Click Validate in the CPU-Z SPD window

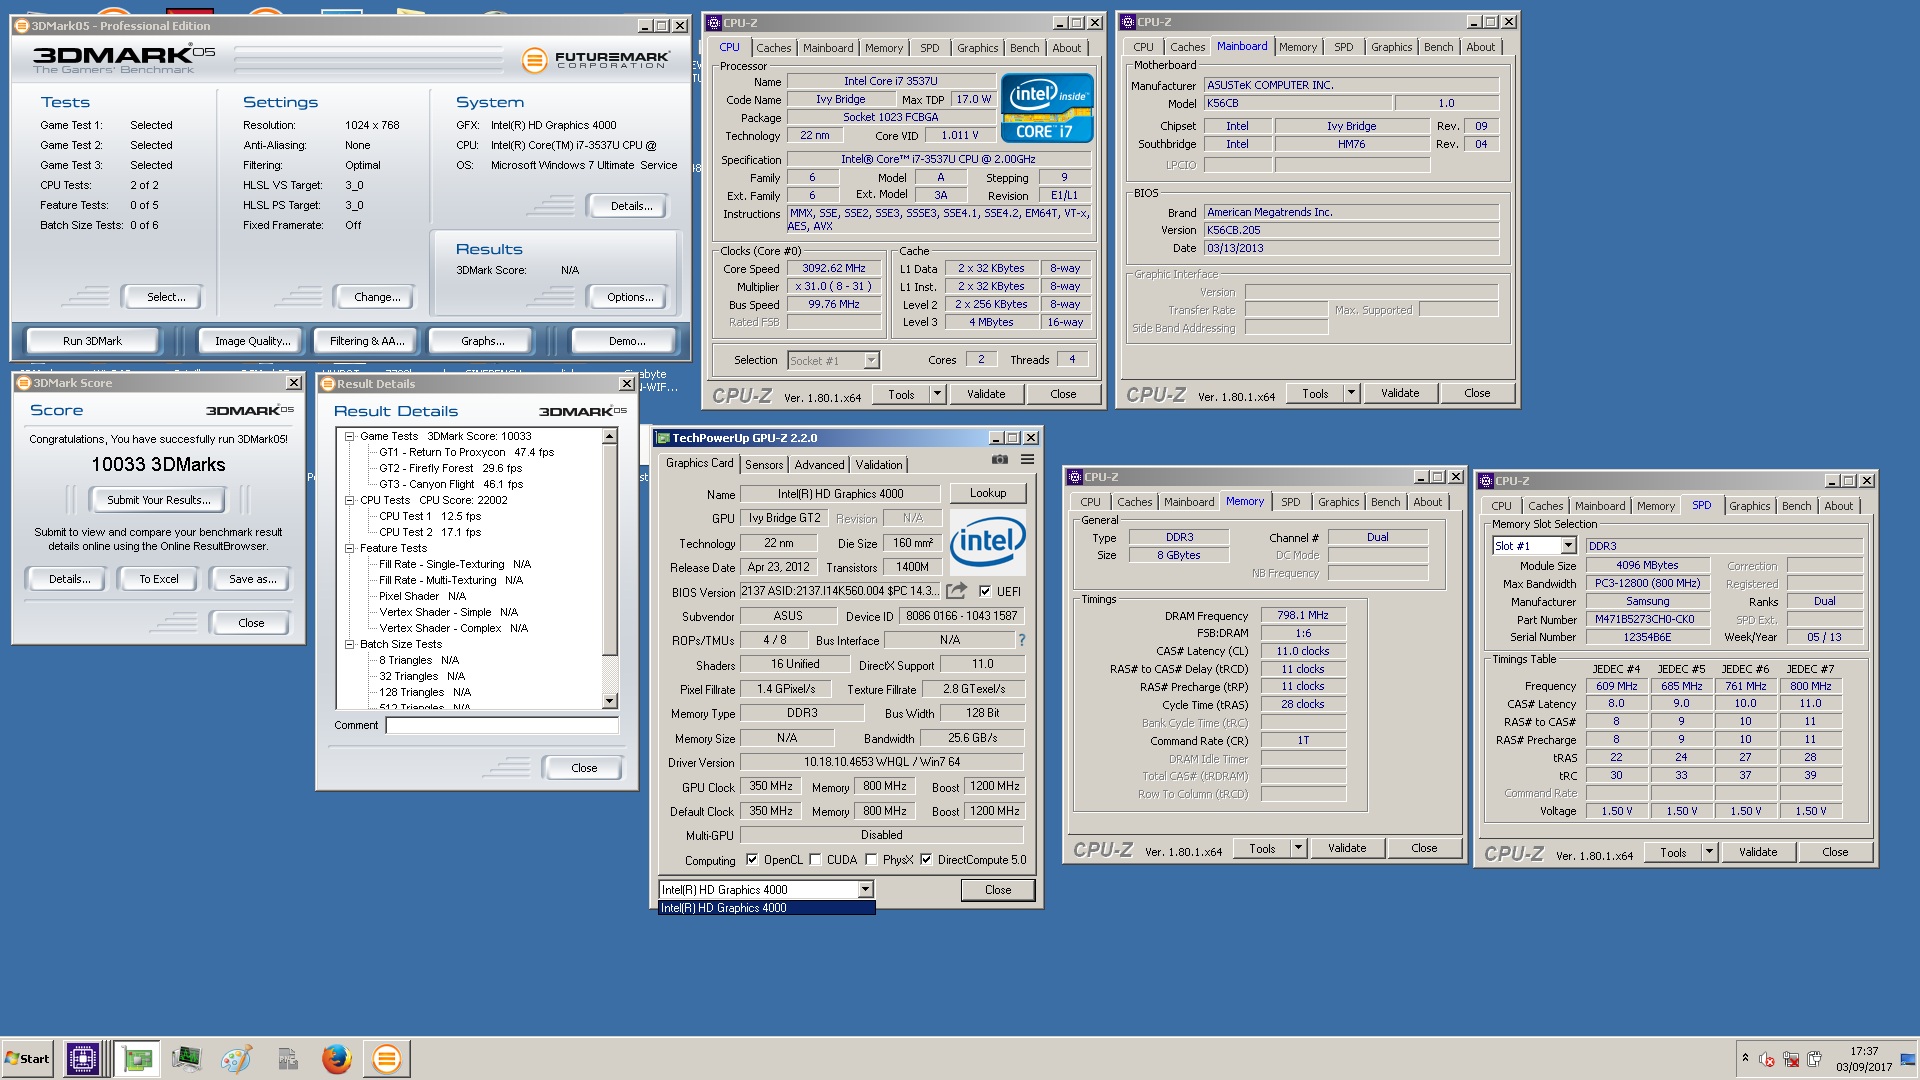(x=1757, y=852)
